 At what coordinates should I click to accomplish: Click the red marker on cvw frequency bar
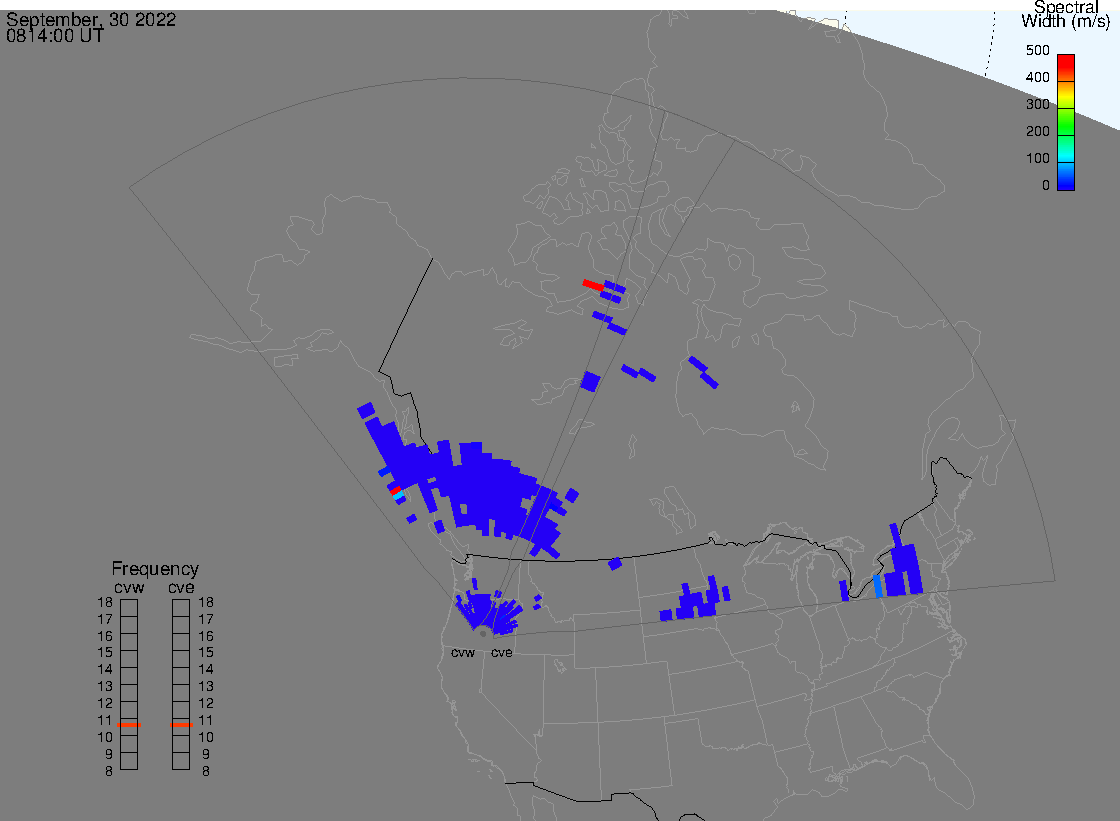coord(129,725)
